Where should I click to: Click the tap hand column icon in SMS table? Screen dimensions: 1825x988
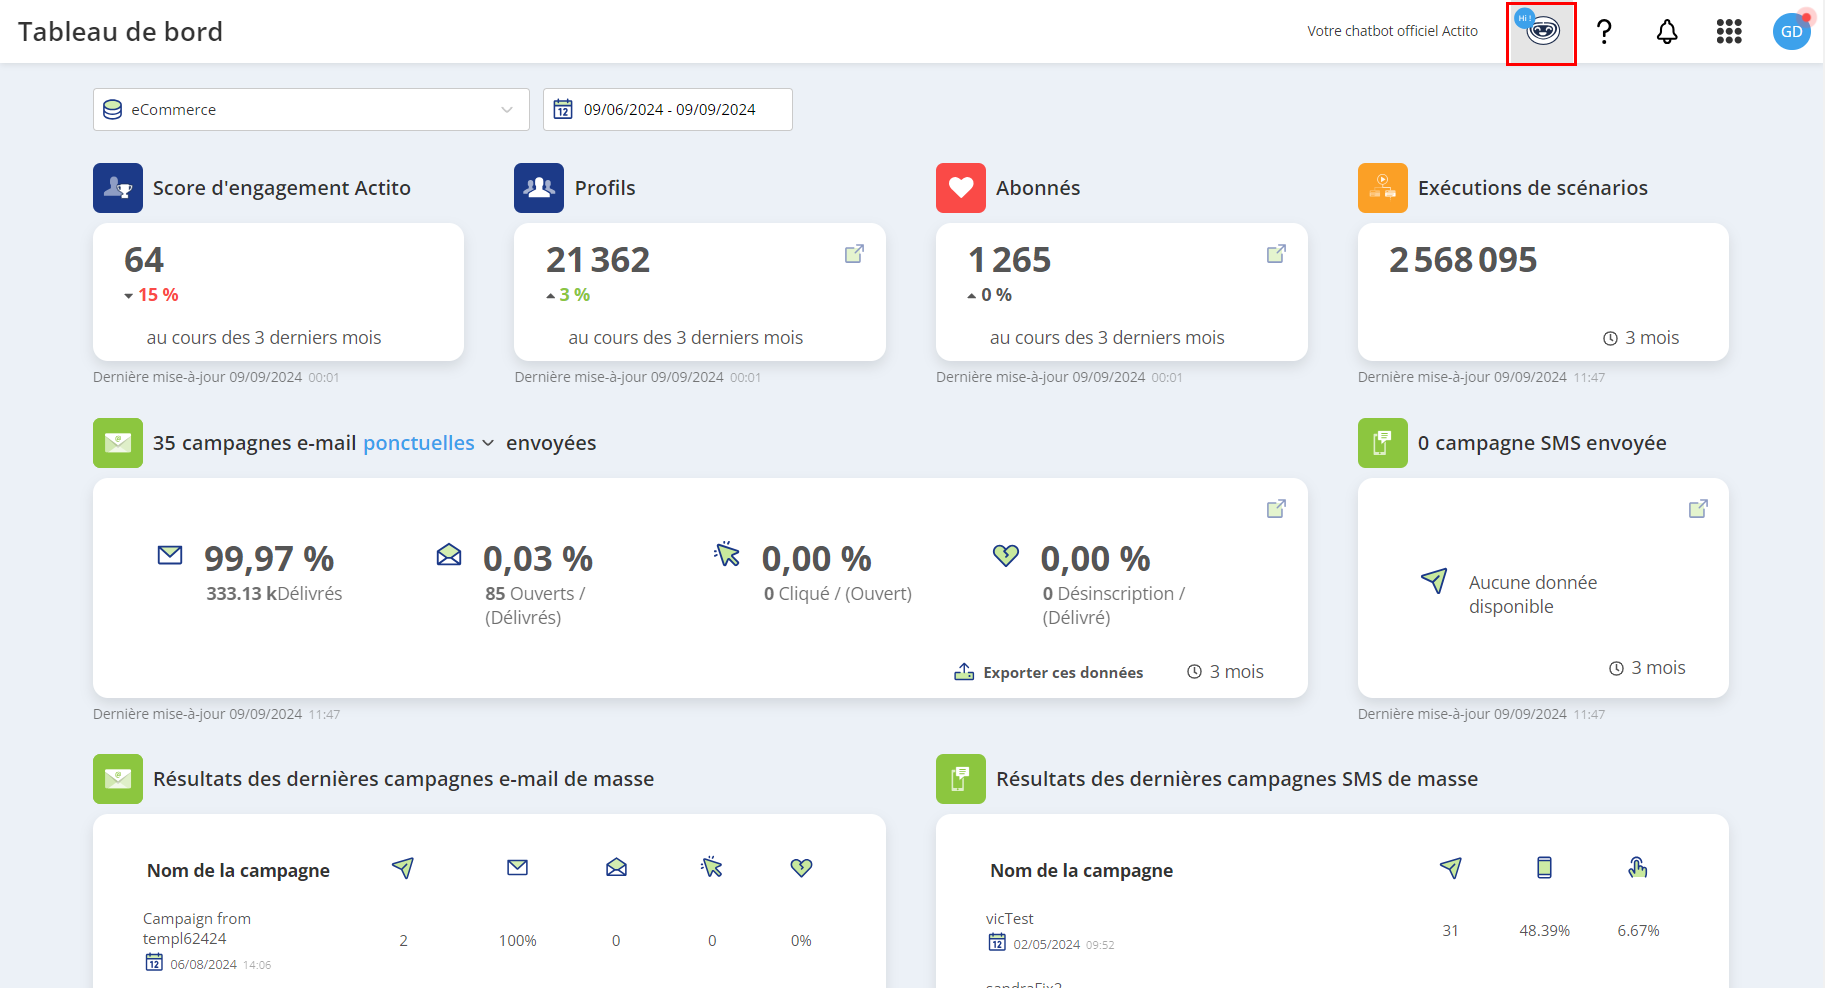tap(1637, 867)
